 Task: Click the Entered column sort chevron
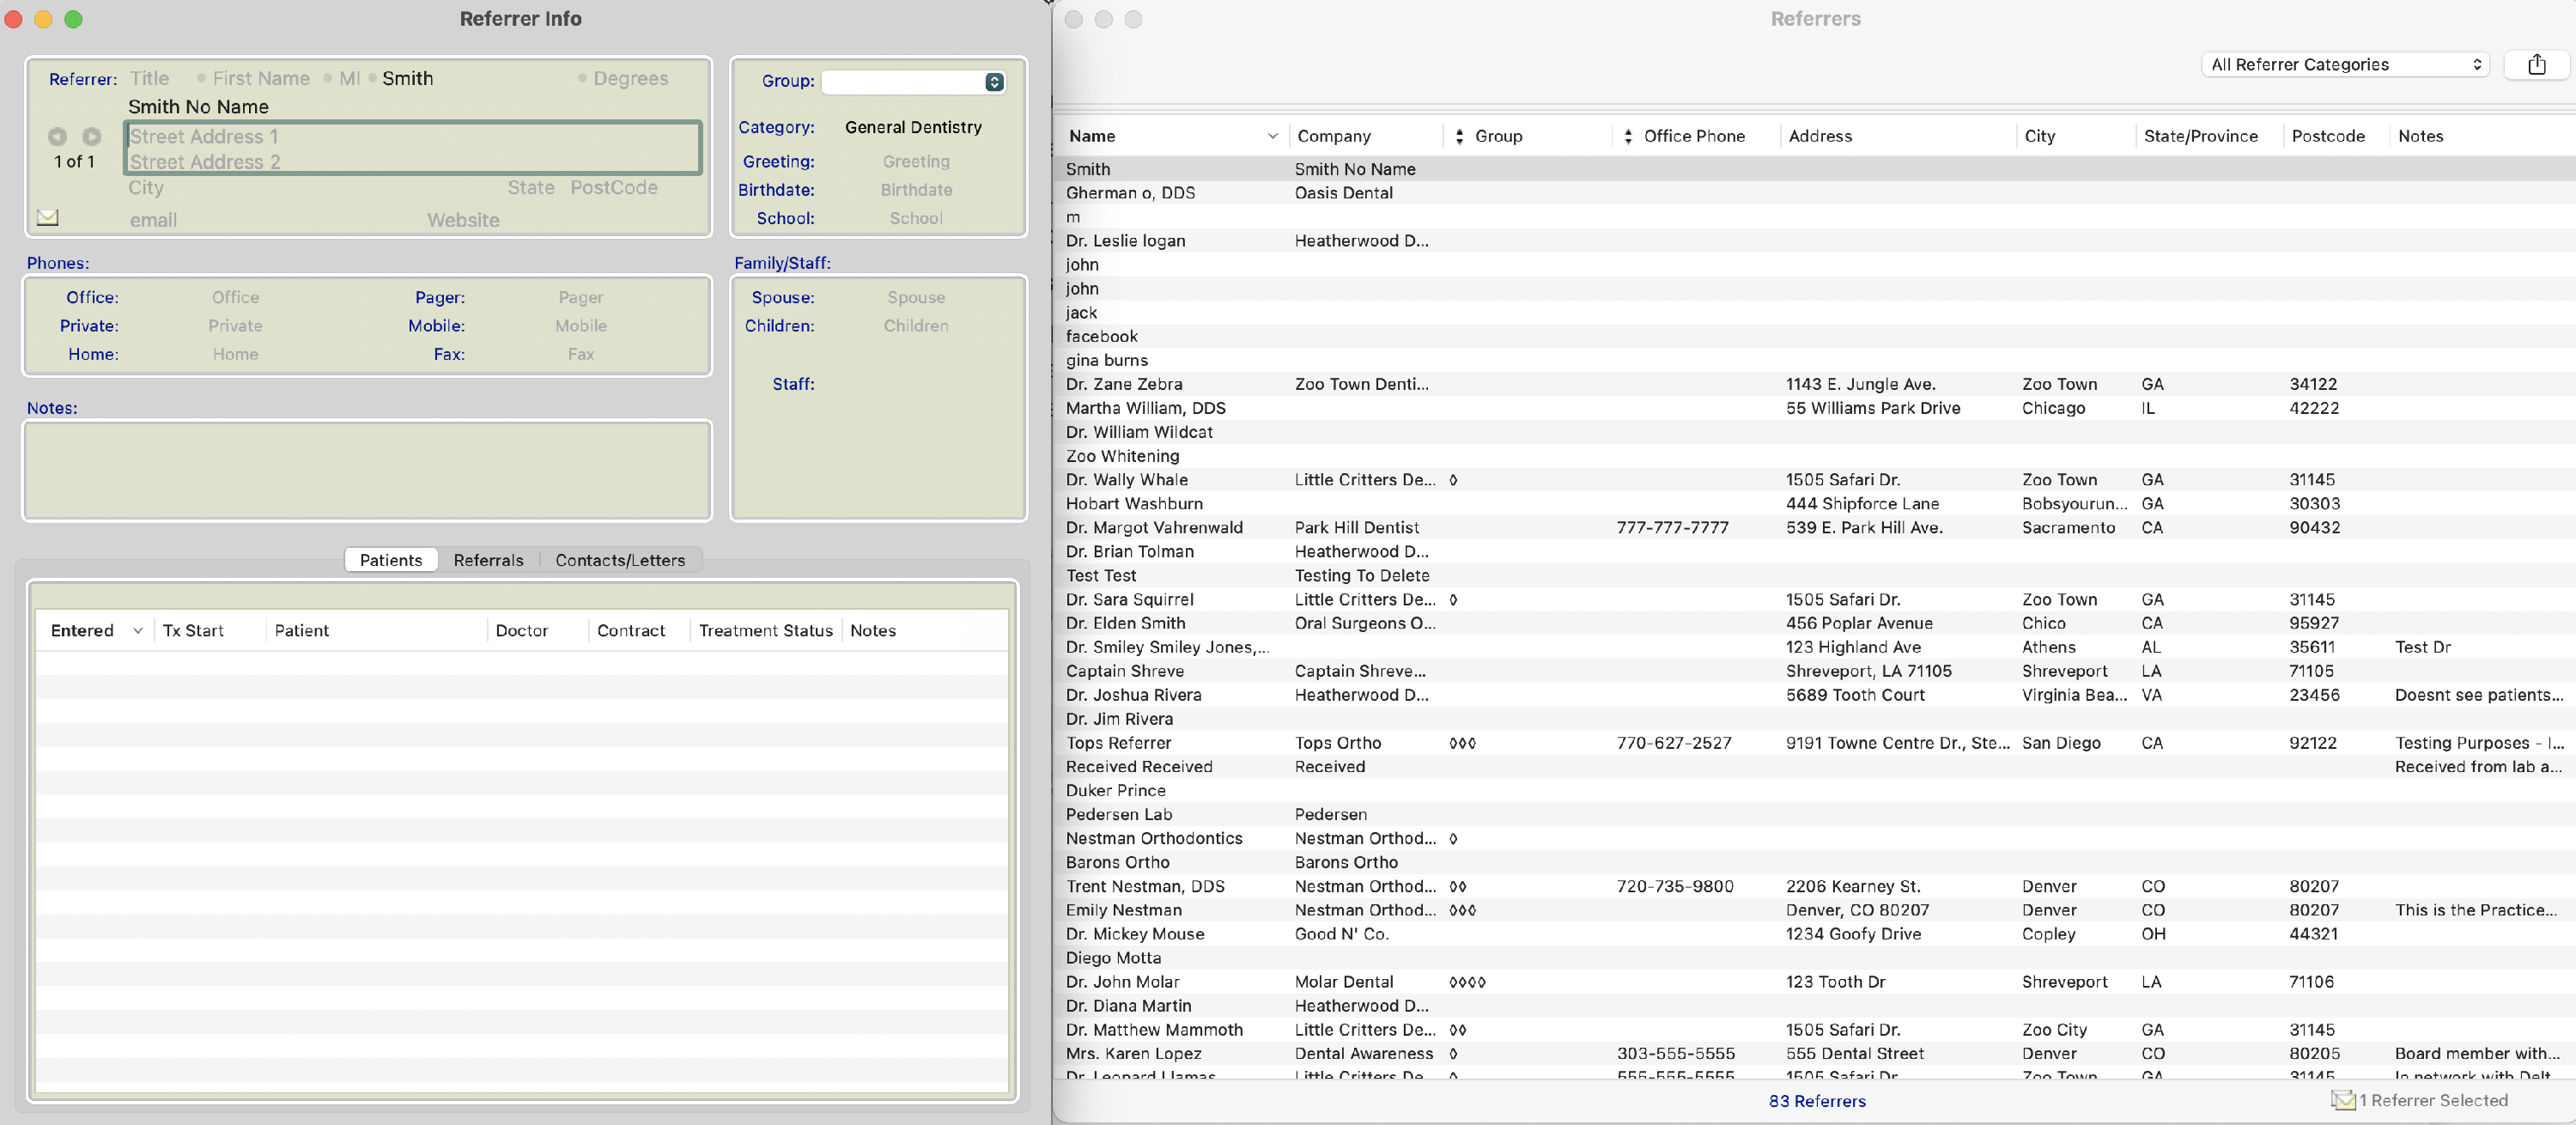(x=138, y=631)
